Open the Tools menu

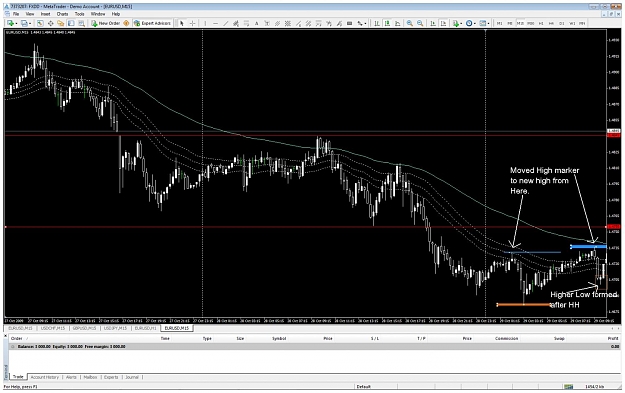click(79, 14)
